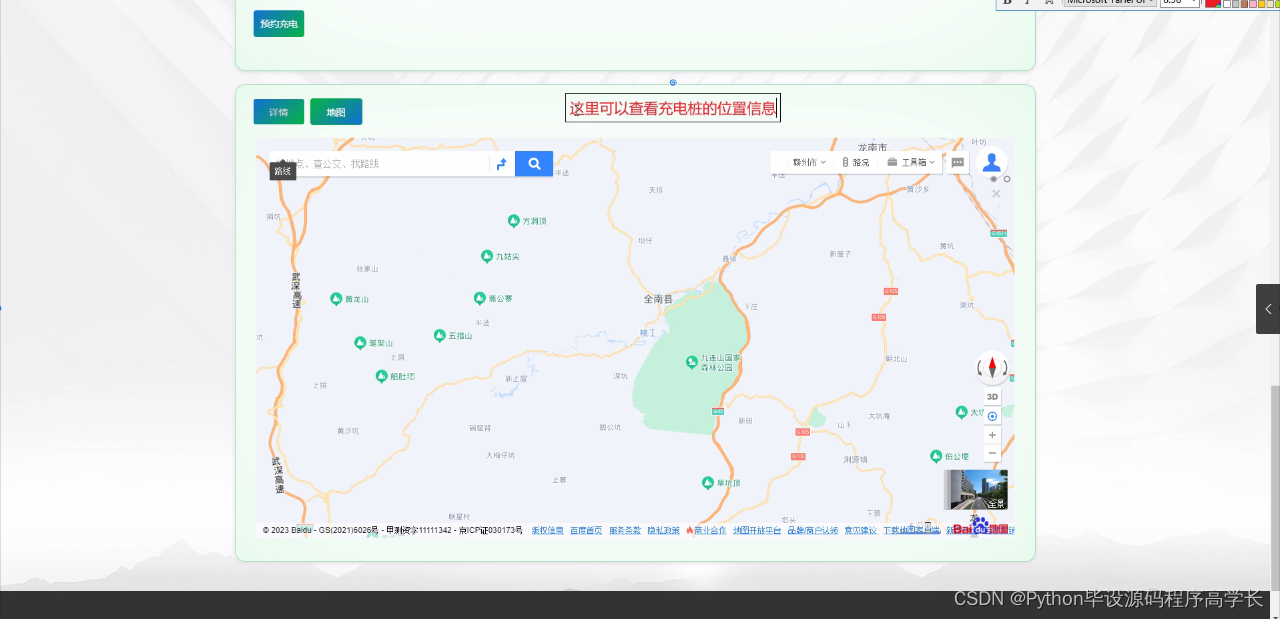Click the feedback message bubble icon
This screenshot has height=619, width=1280.
[x=958, y=162]
